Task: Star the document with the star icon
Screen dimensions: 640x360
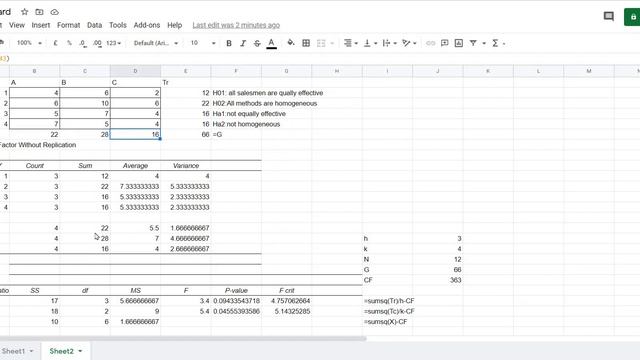Action: [24, 12]
